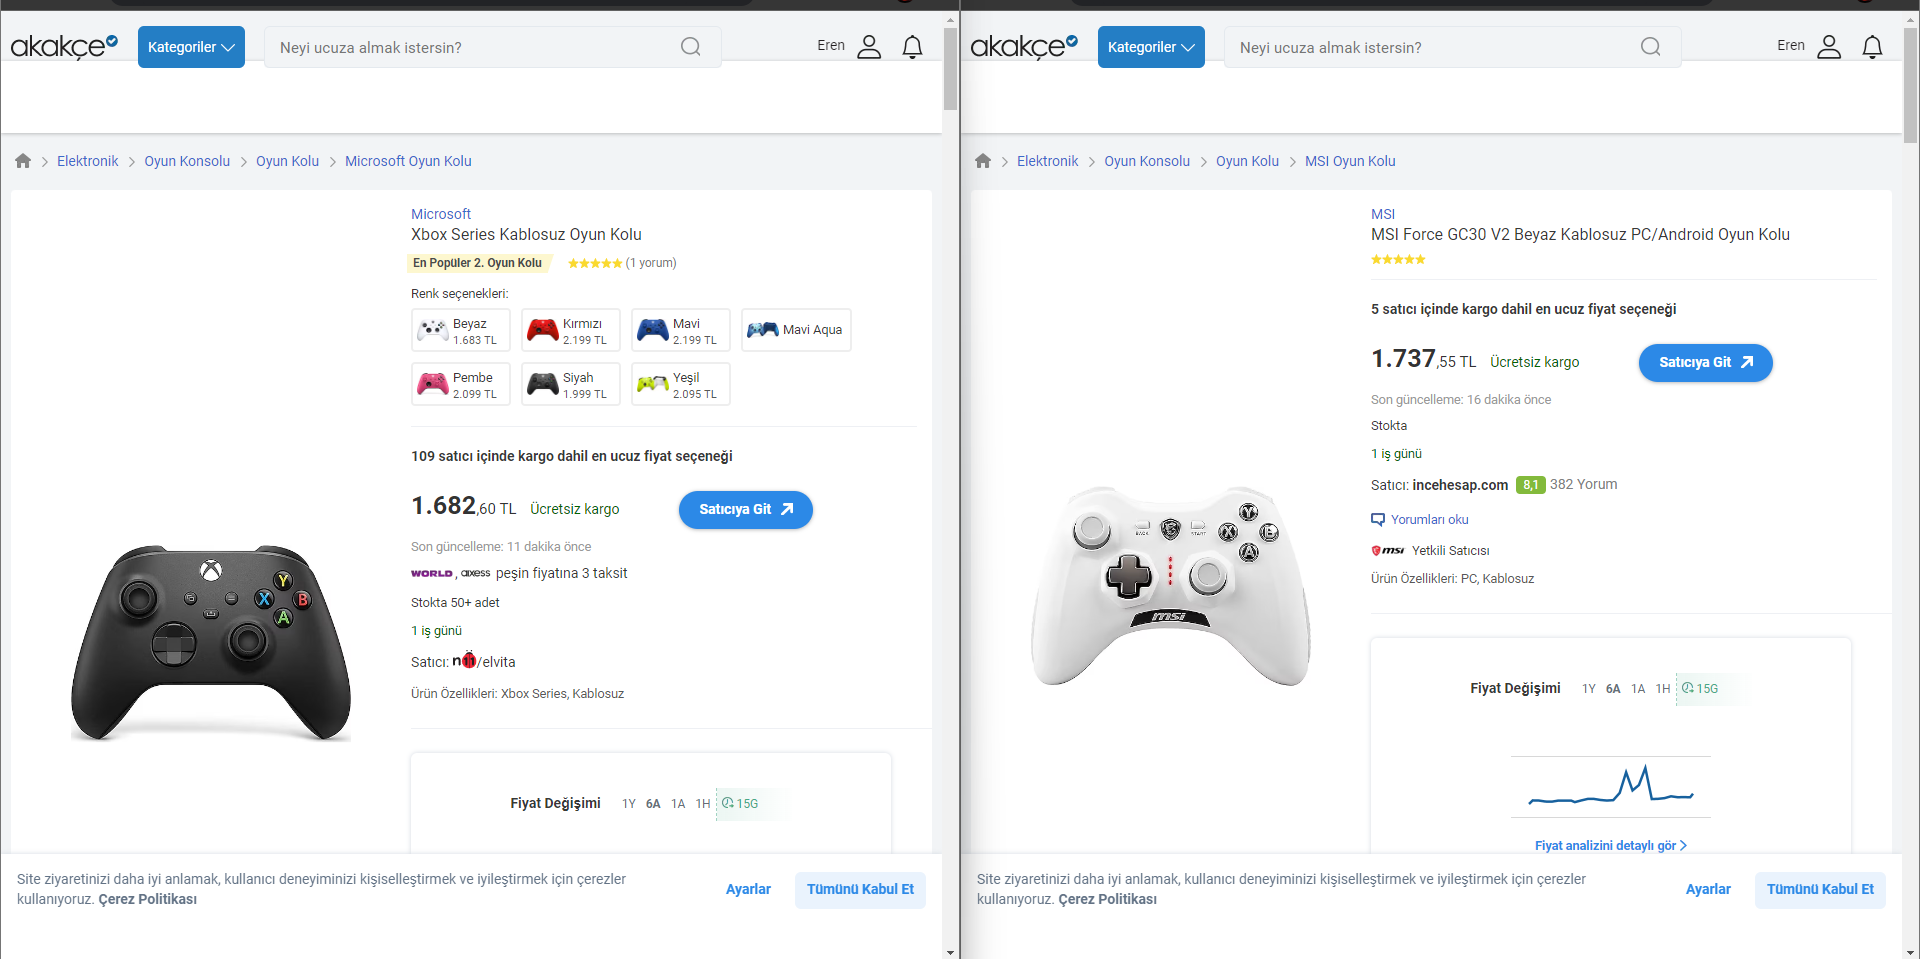Open MSI Oyun Kolu breadcrumb

1350,161
